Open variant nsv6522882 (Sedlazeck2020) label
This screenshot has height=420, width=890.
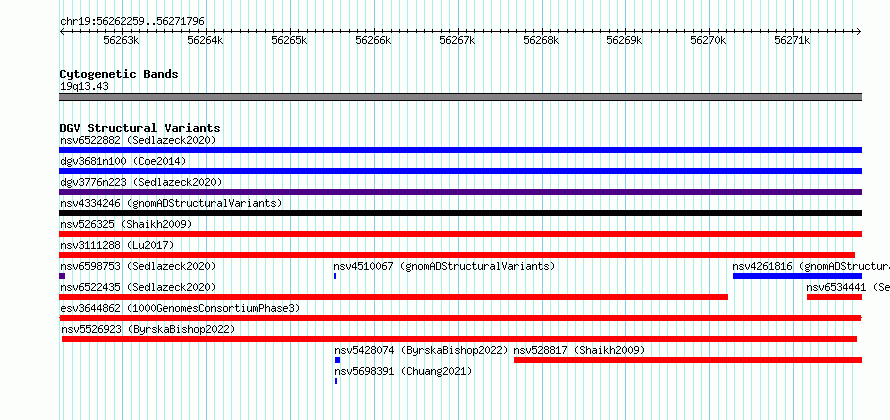pos(138,140)
